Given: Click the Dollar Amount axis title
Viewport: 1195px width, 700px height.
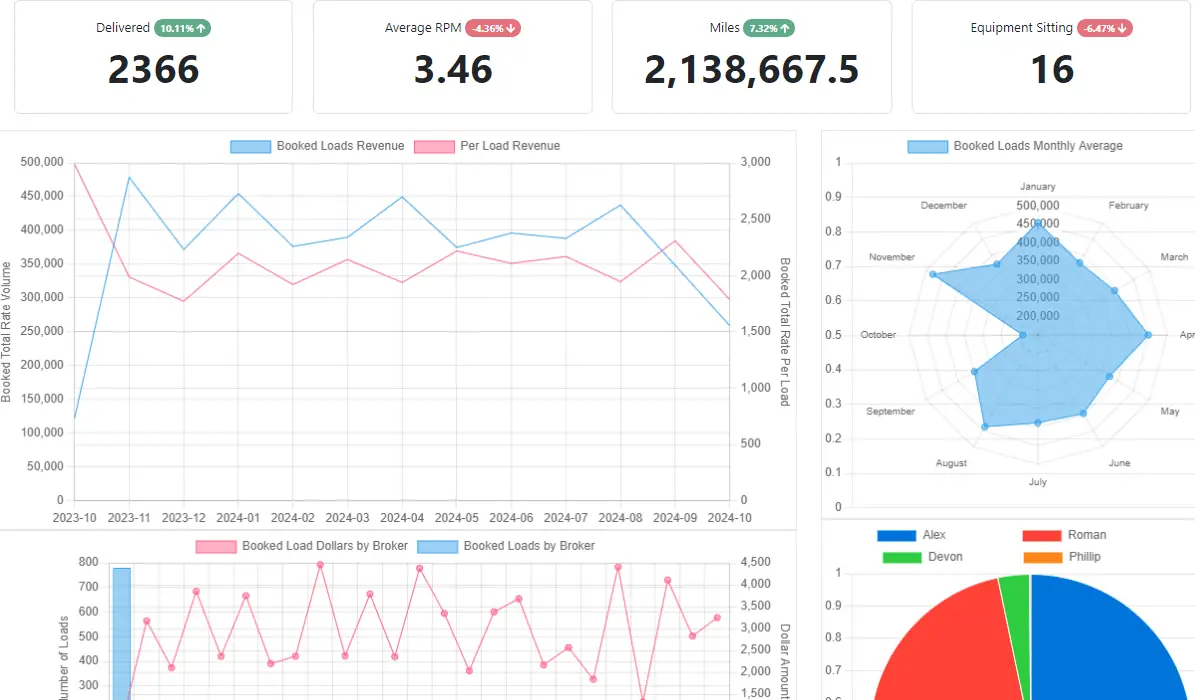Looking at the screenshot, I should (784, 660).
